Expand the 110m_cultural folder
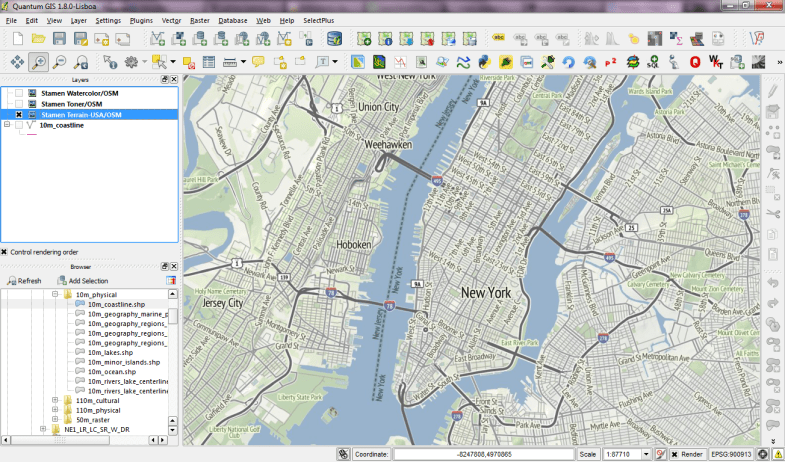 (56, 400)
